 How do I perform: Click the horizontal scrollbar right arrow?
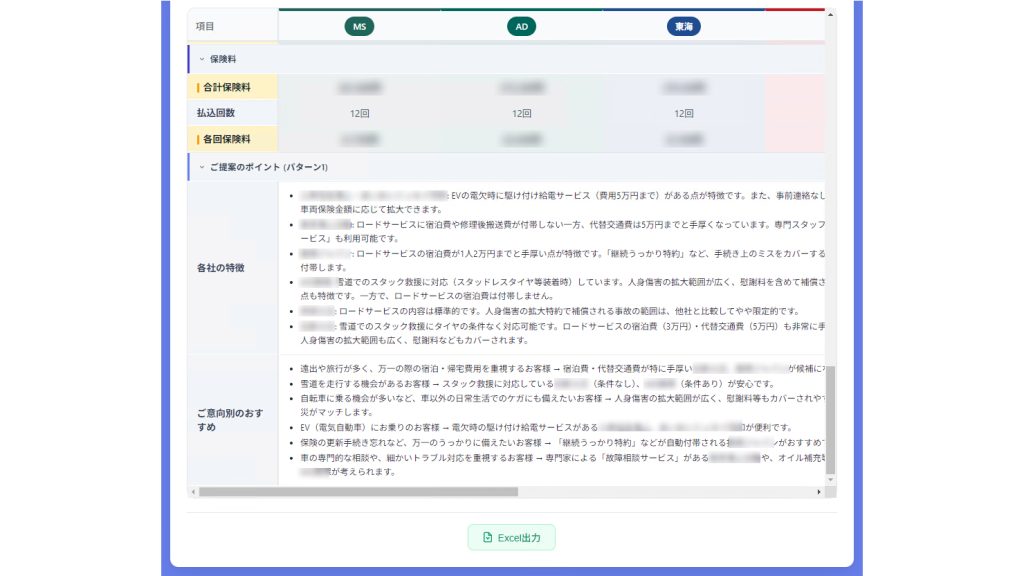click(819, 492)
